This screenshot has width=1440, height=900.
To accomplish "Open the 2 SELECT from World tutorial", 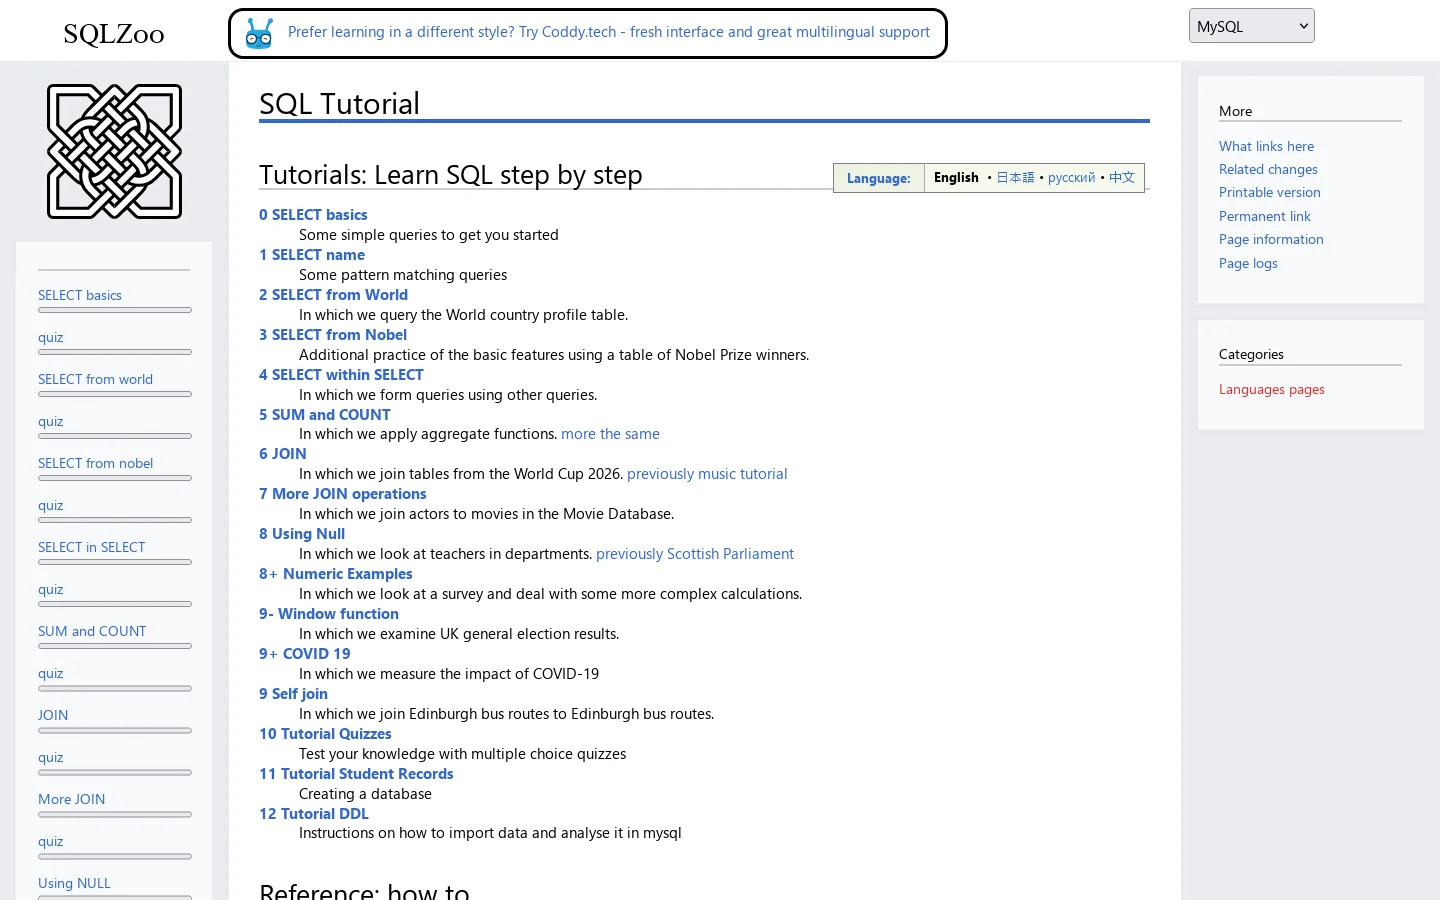I will [333, 295].
